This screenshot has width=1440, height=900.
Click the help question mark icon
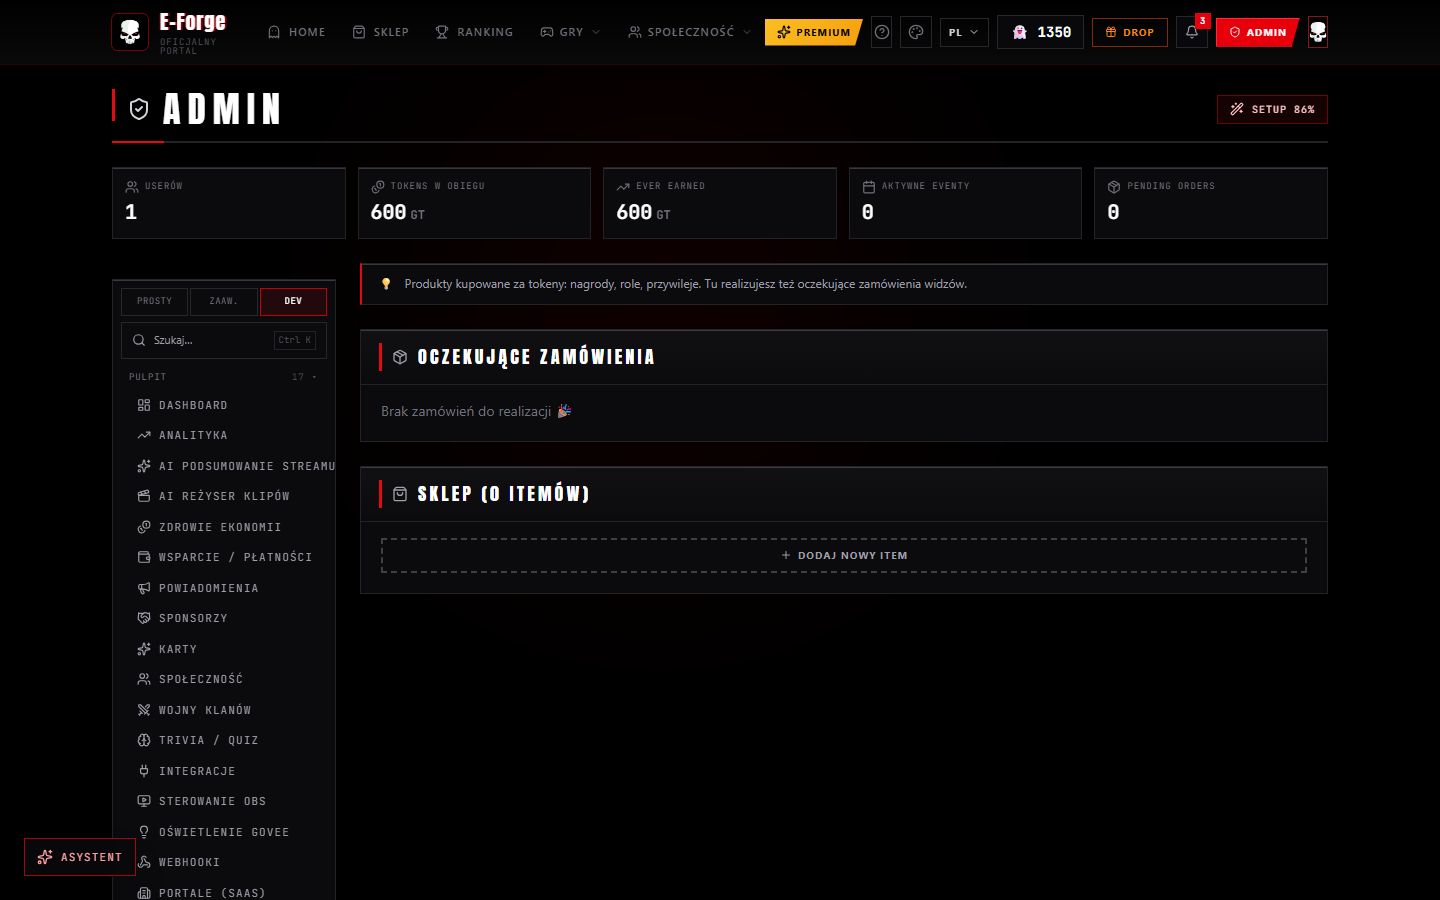point(882,32)
